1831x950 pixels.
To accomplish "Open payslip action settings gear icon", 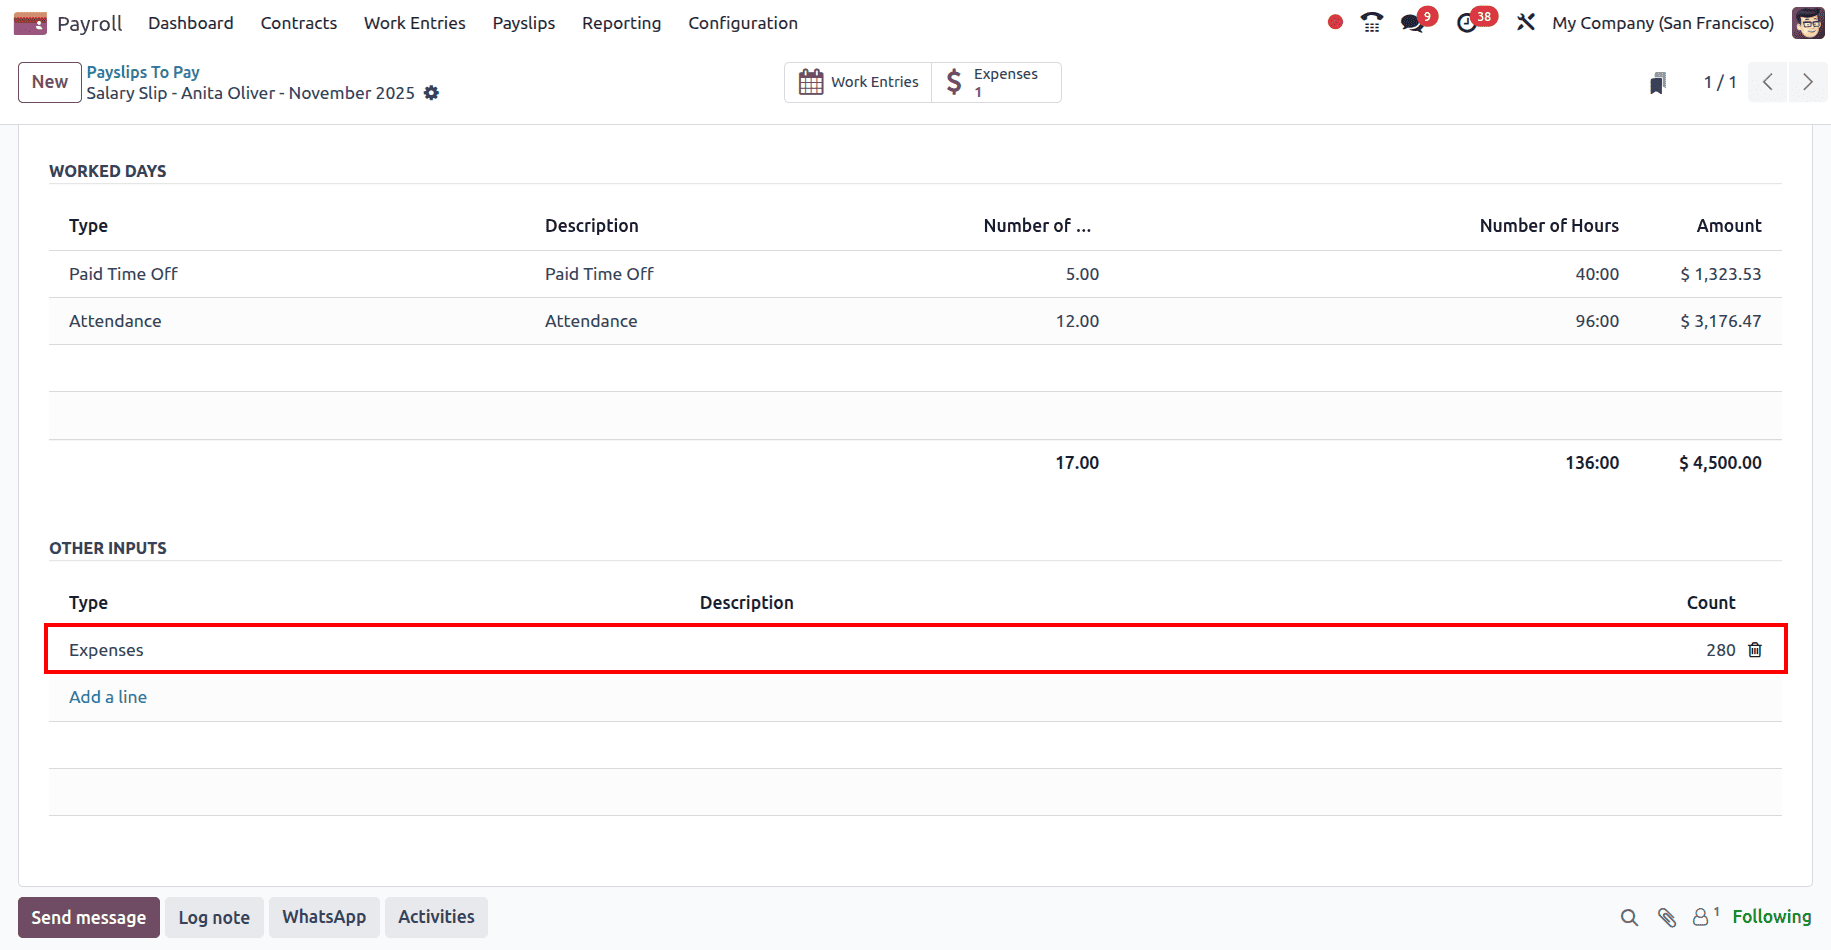I will point(432,93).
